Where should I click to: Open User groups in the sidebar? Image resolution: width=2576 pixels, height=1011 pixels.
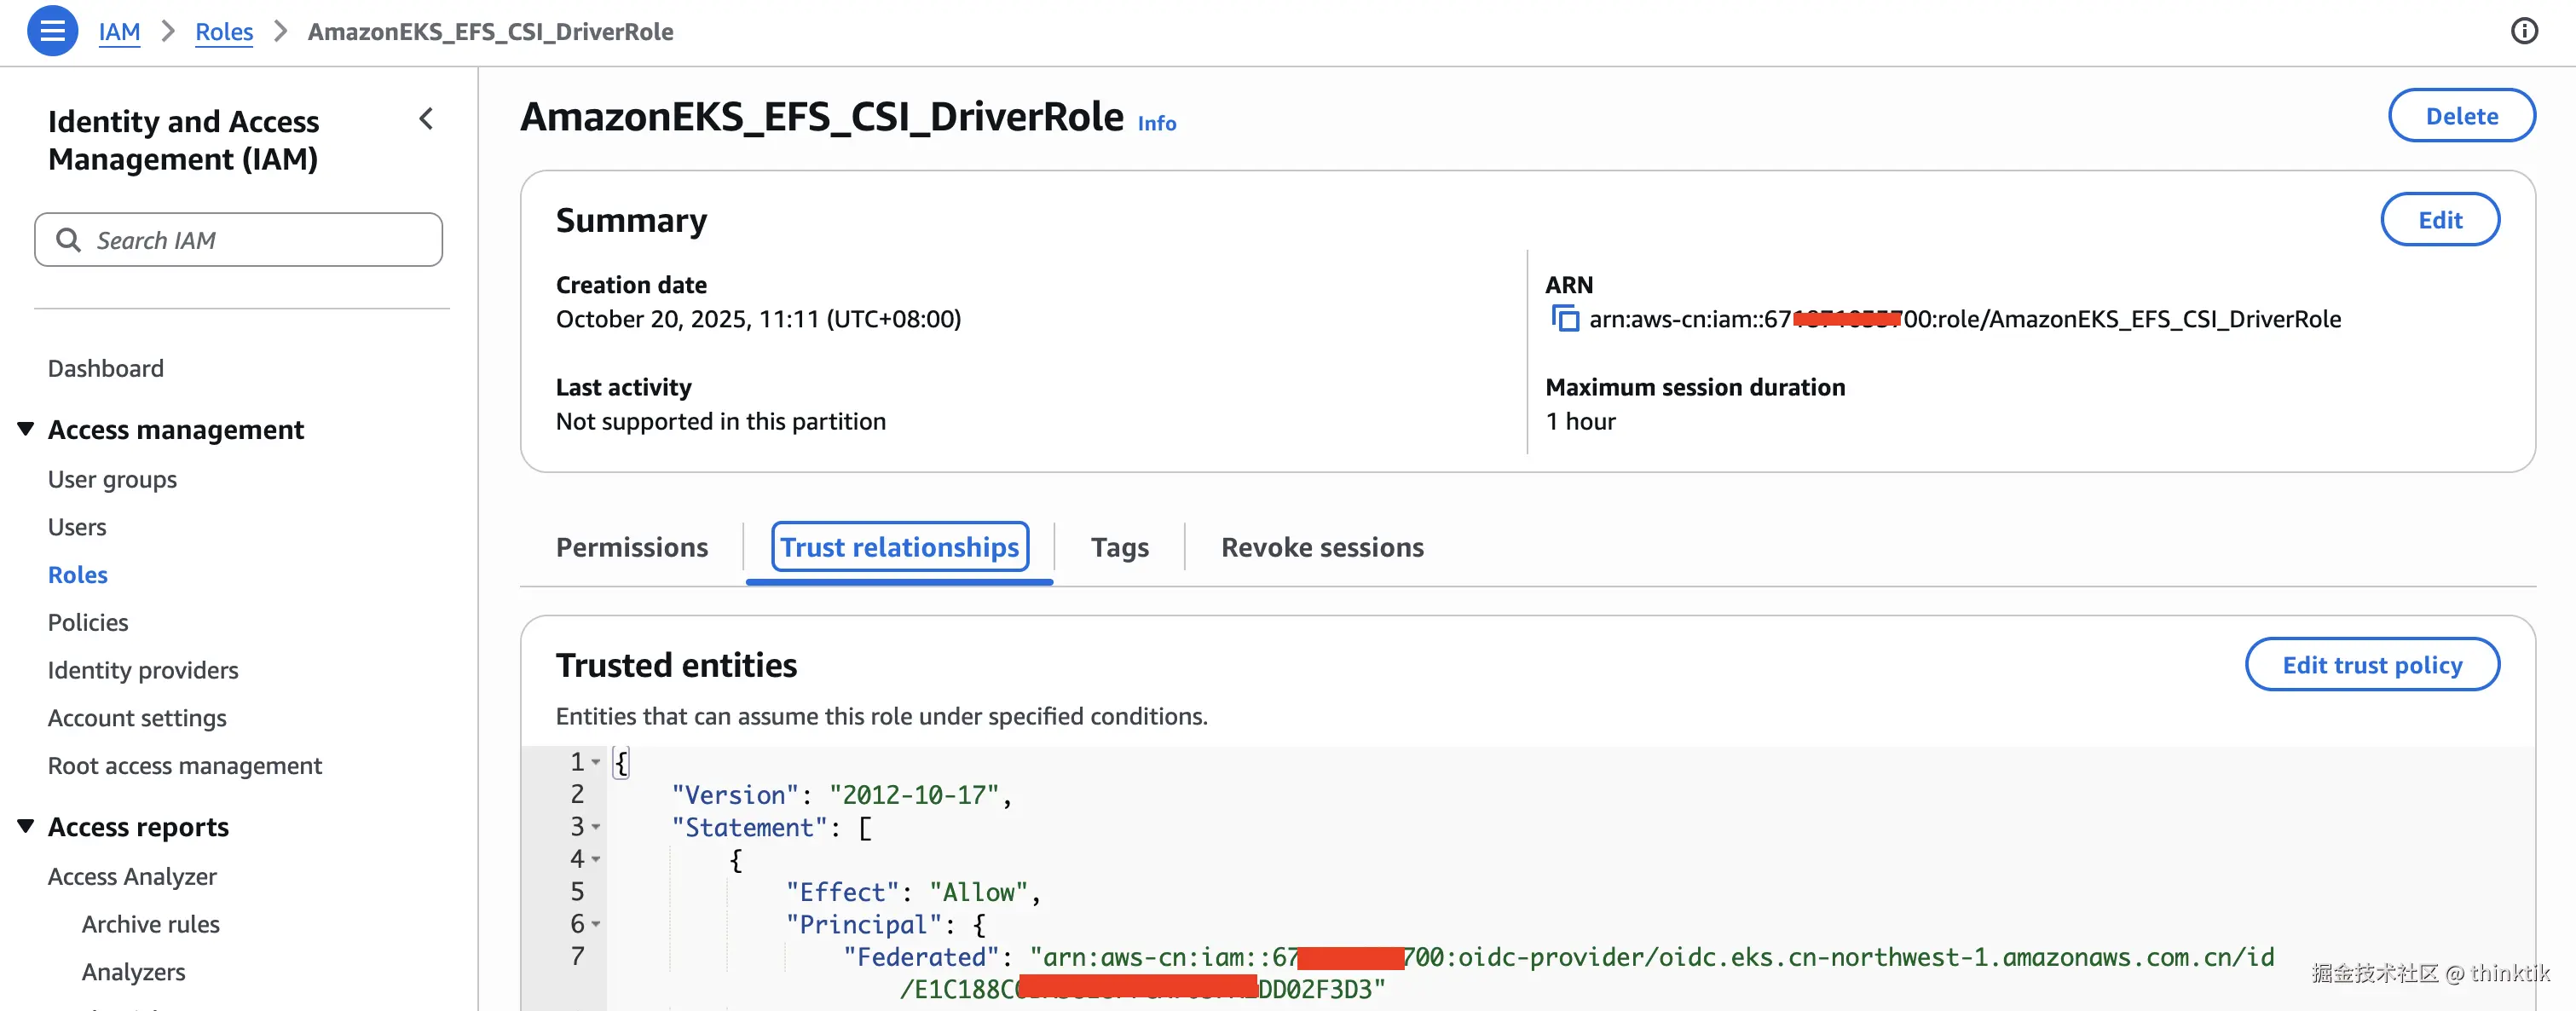[x=112, y=479]
